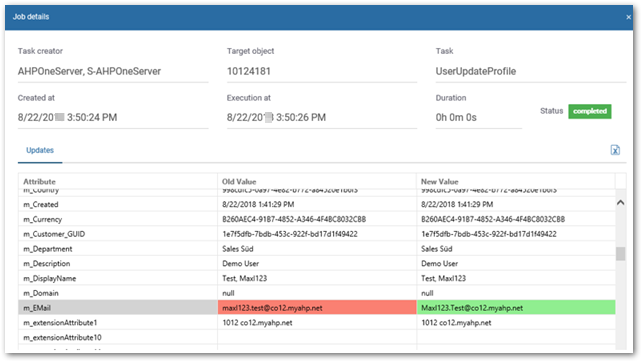Click the Duration field 0h 0m 0s
This screenshot has height=362, width=642.
[x=479, y=118]
